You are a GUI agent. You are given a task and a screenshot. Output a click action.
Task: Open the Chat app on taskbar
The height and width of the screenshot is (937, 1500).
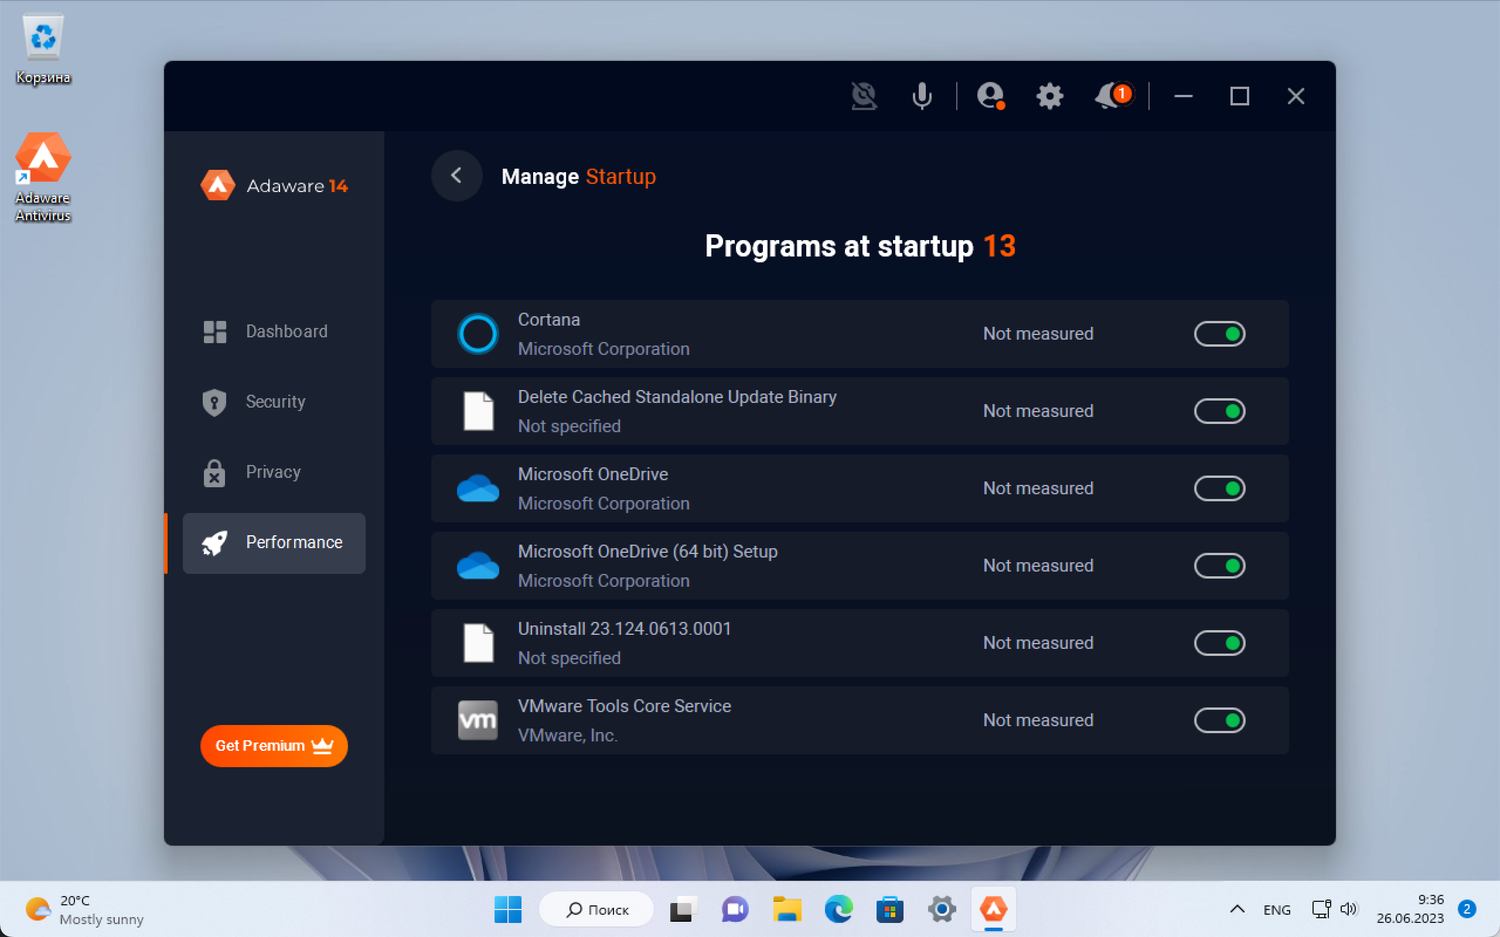pos(735,910)
